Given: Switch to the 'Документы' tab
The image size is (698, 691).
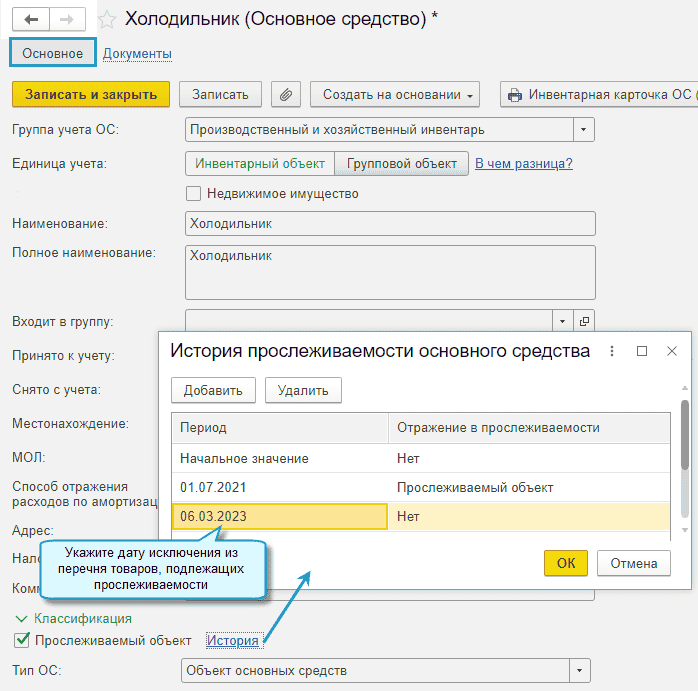Looking at the screenshot, I should 137,53.
